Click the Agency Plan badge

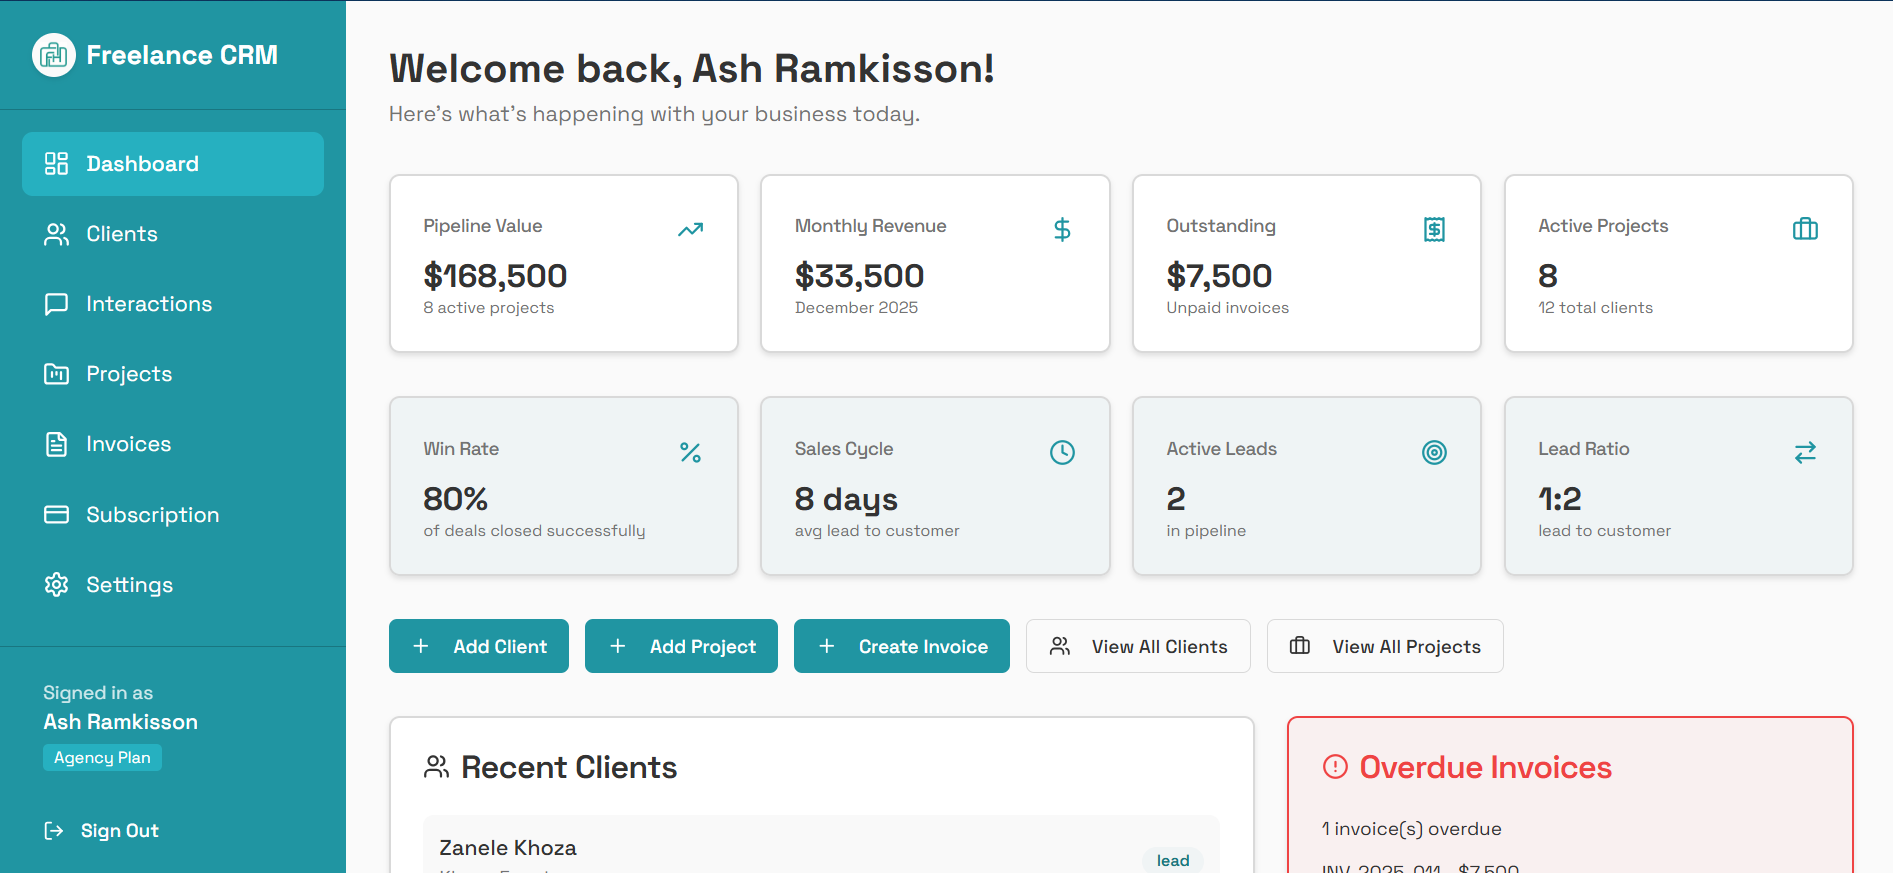point(102,758)
